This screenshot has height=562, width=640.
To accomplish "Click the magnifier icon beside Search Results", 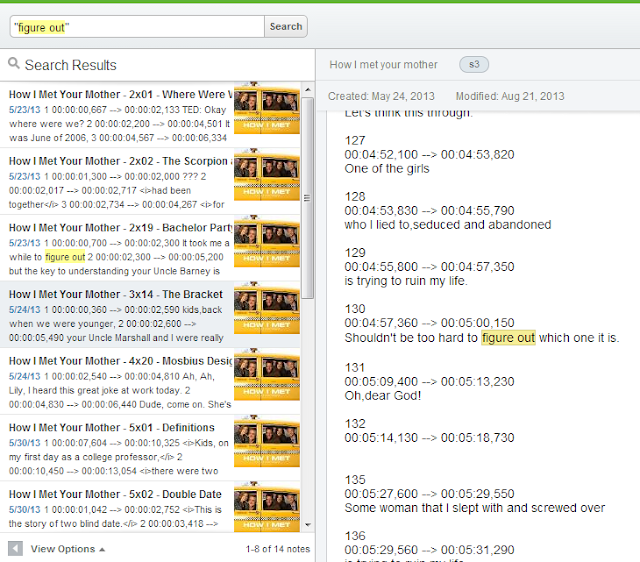I will pyautogui.click(x=14, y=63).
